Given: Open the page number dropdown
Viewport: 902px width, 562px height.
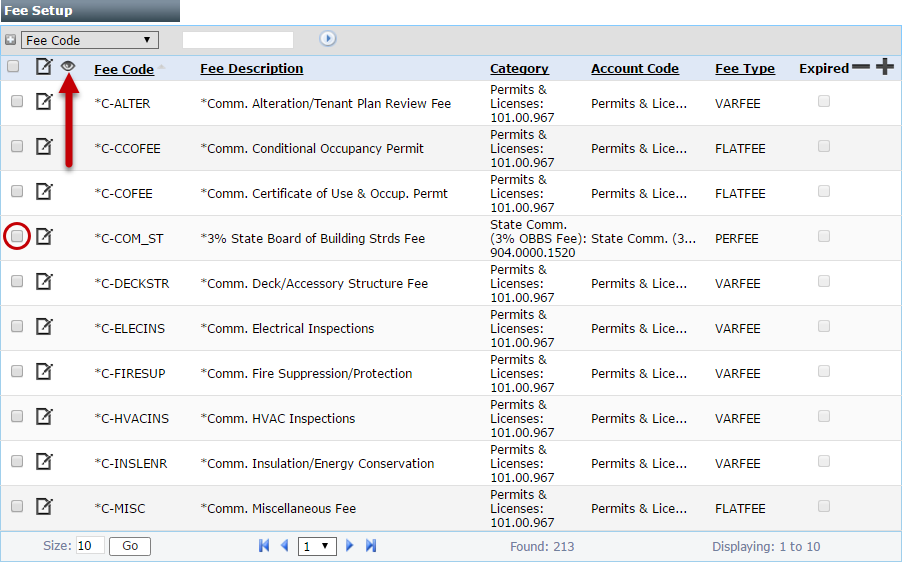Looking at the screenshot, I should (x=318, y=546).
